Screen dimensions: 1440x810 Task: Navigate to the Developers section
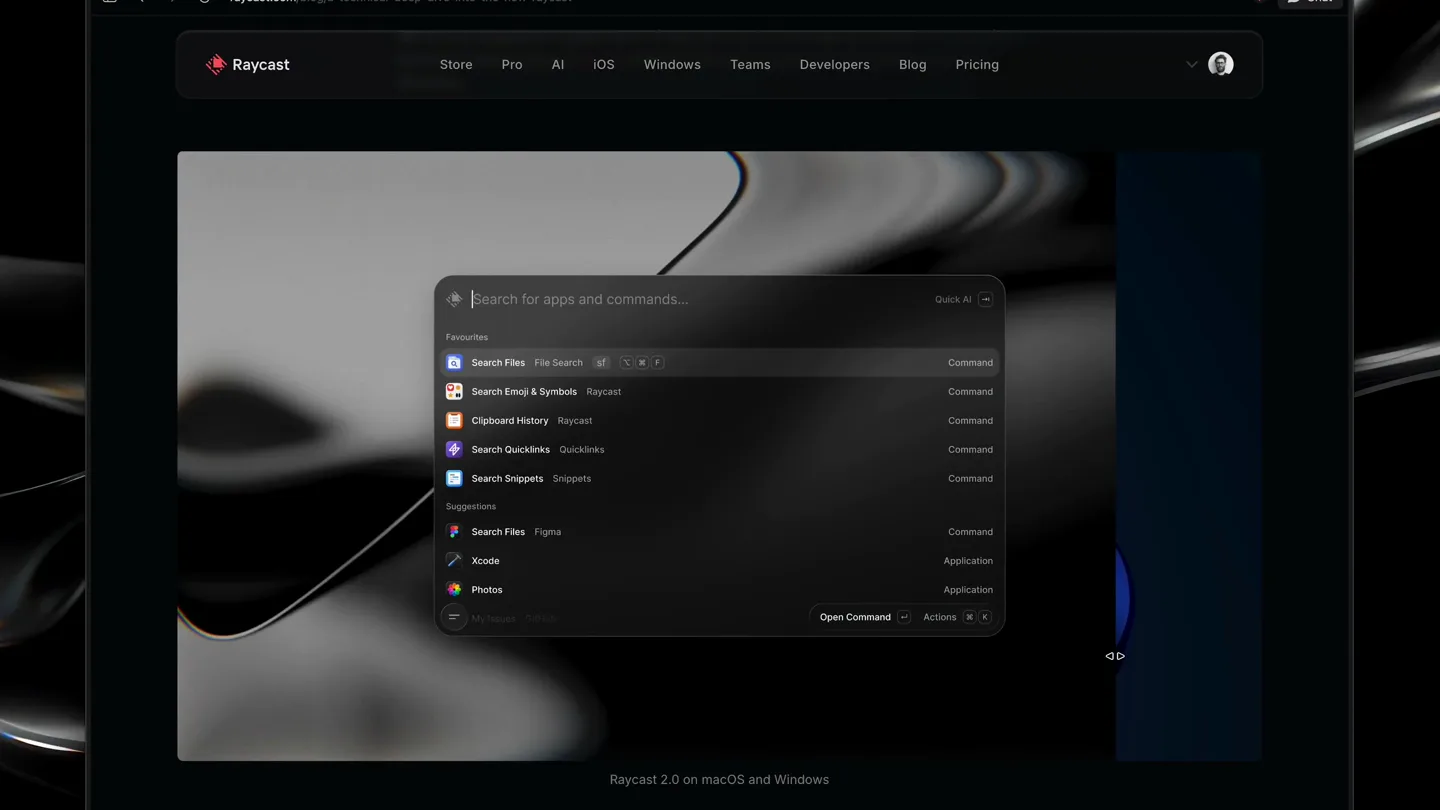tap(835, 65)
